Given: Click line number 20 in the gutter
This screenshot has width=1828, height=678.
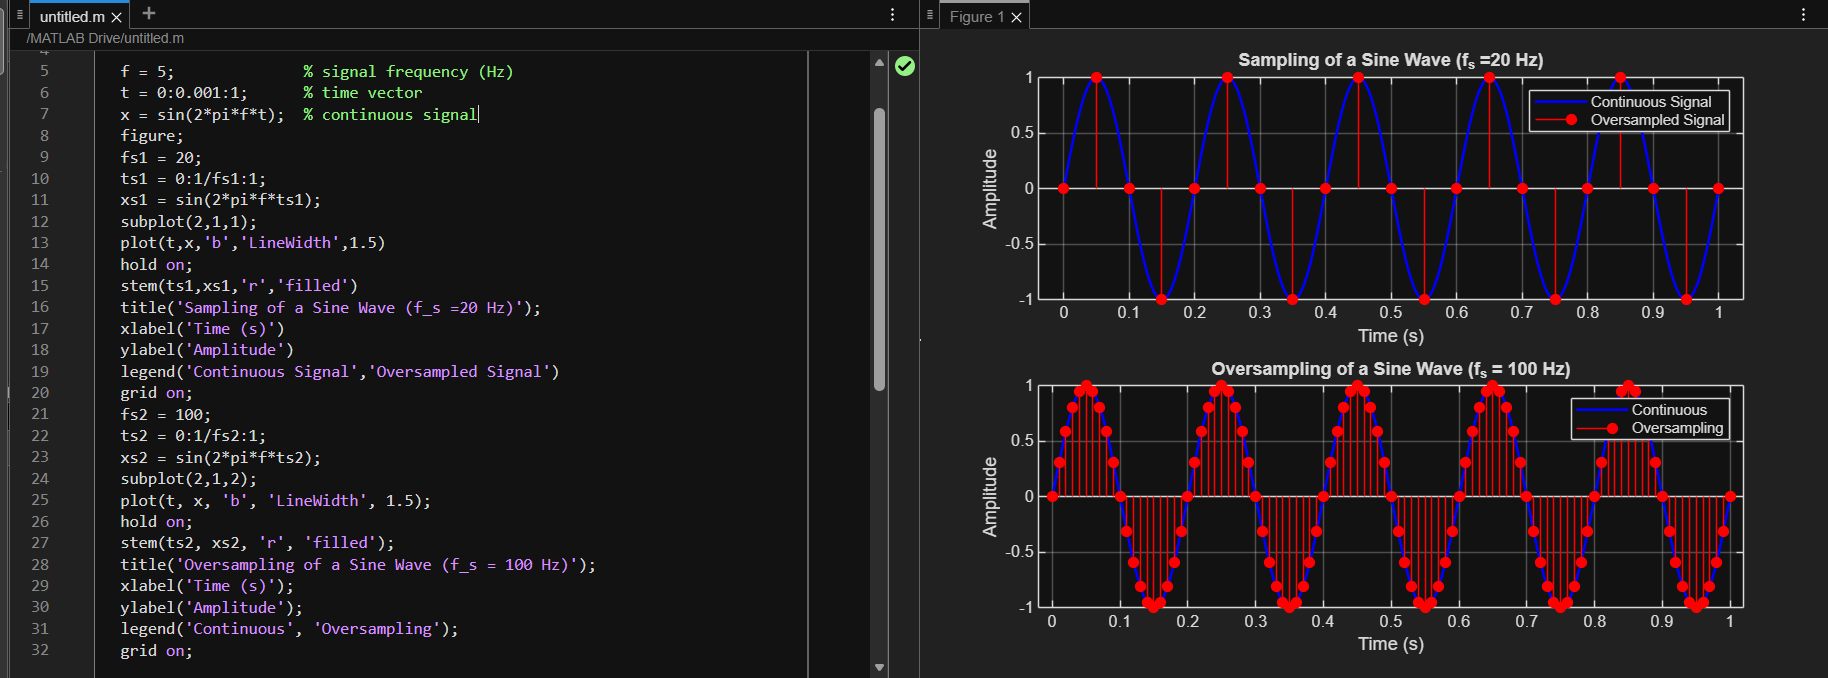Looking at the screenshot, I should point(40,393).
